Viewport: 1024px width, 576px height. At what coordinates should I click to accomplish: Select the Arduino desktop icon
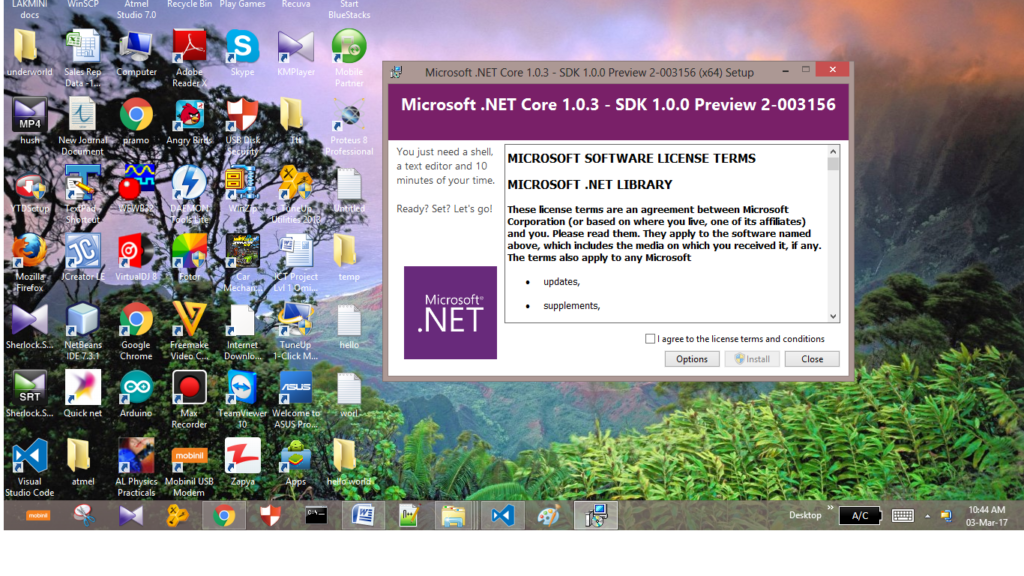[136, 394]
